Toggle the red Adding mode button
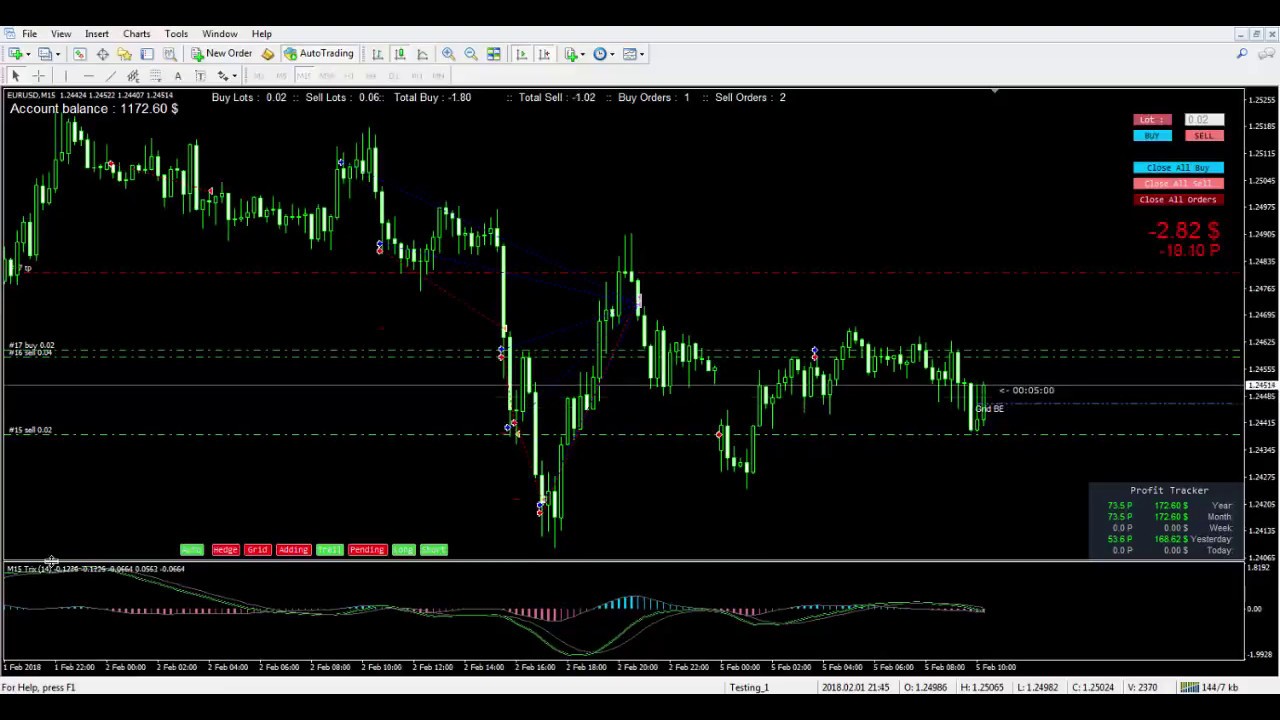The image size is (1280, 720). [293, 550]
